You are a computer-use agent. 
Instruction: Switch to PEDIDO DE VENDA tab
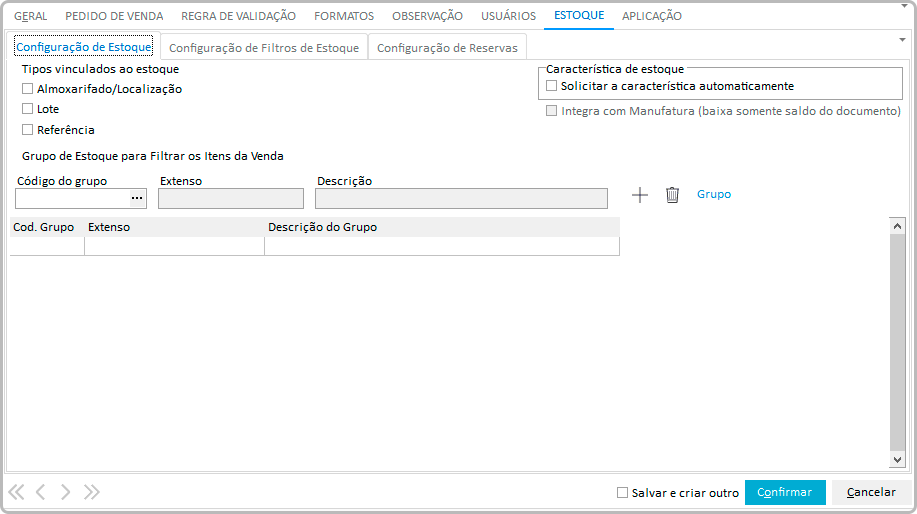click(x=114, y=16)
